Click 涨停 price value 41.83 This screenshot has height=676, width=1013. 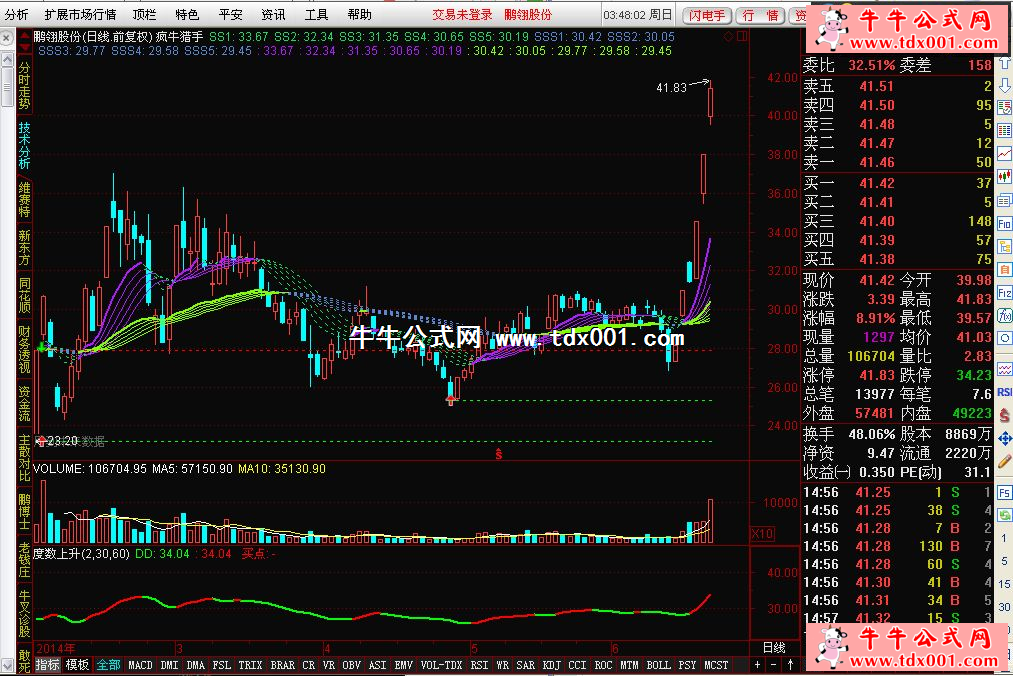pyautogui.click(x=877, y=375)
